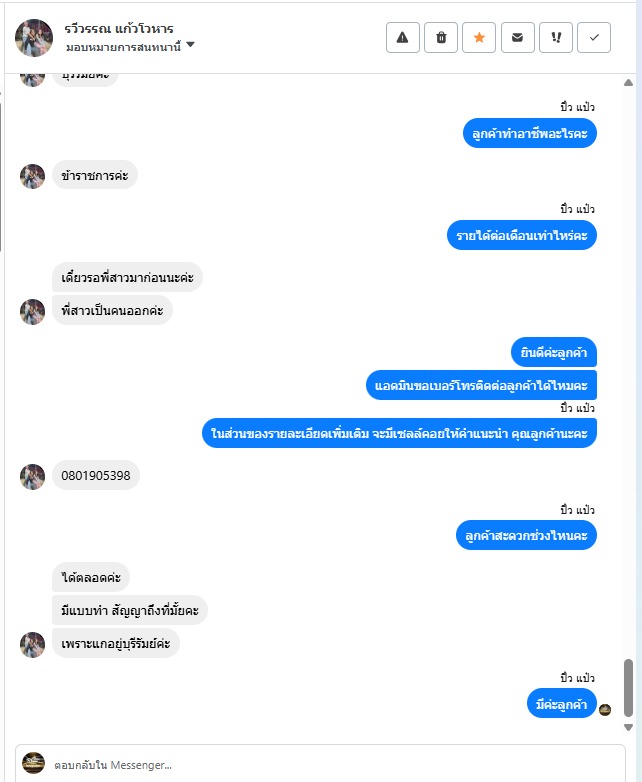This screenshot has width=642, height=782.
Task: Click the reply in Messenger input field
Action: pos(320,764)
